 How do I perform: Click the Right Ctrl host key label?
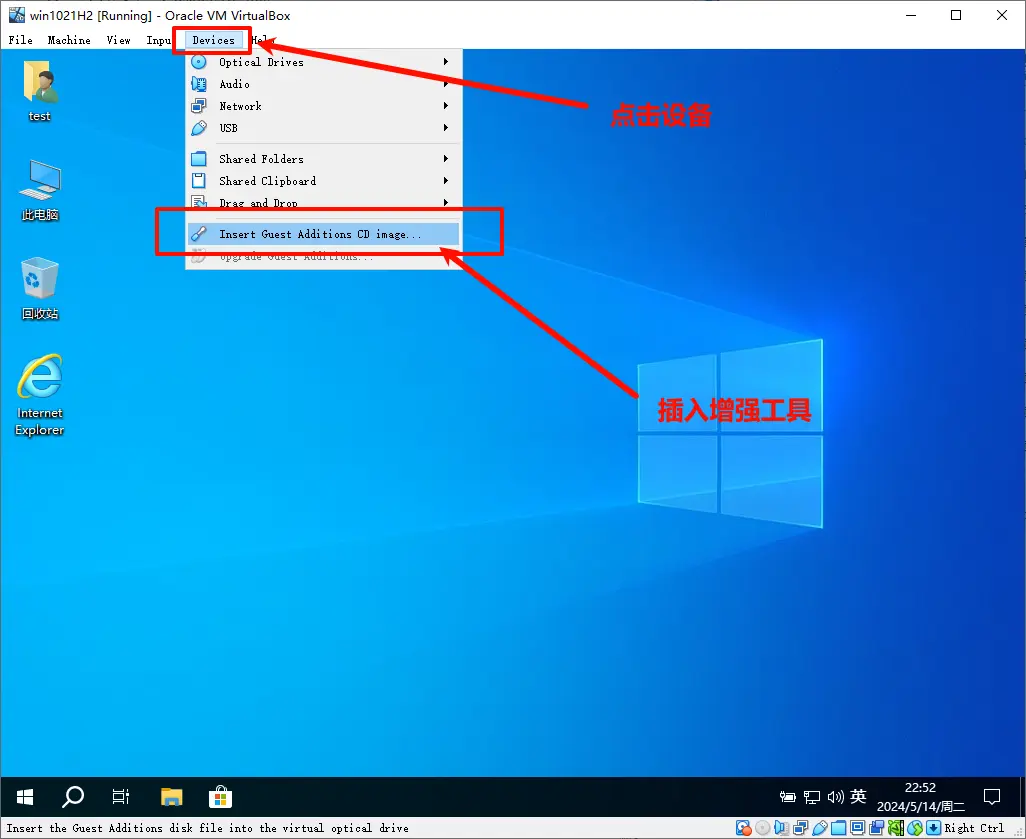[974, 828]
